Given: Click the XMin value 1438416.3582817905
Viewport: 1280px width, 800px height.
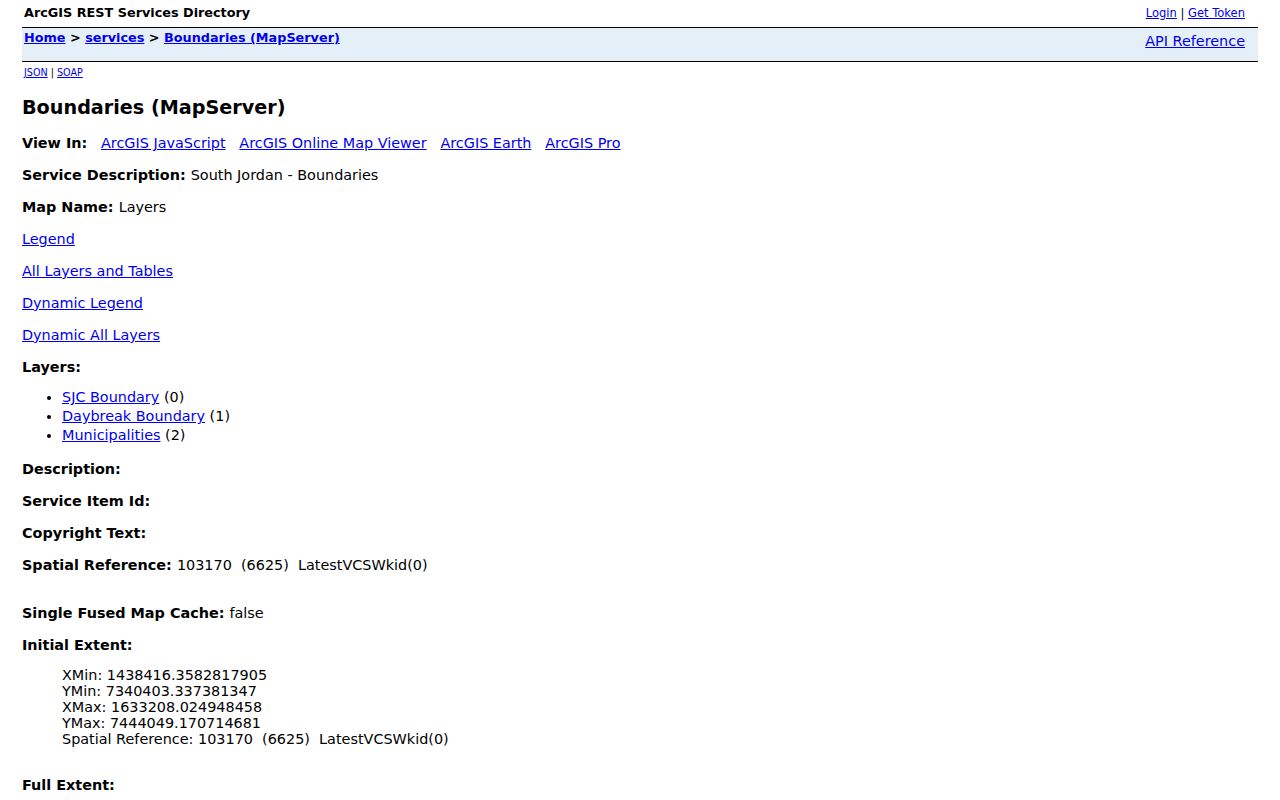Looking at the screenshot, I should pos(187,675).
